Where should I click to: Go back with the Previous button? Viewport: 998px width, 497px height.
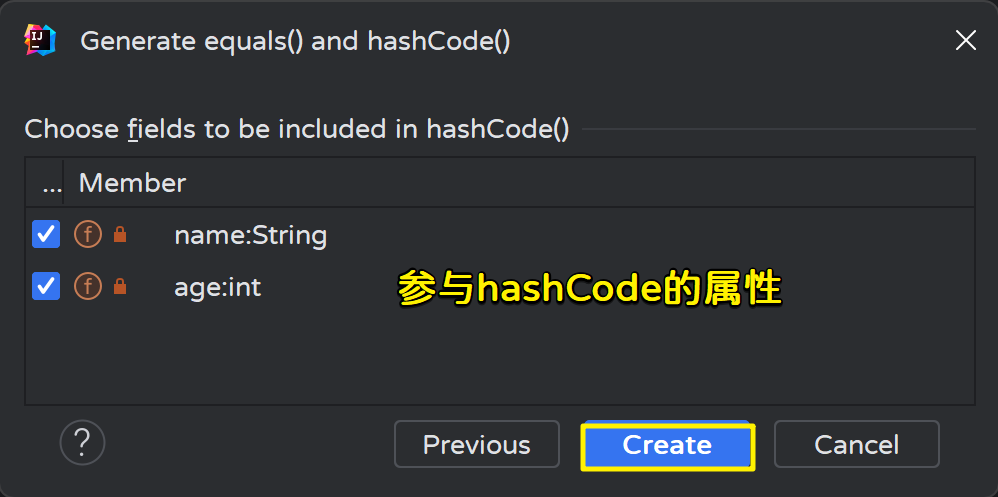476,444
